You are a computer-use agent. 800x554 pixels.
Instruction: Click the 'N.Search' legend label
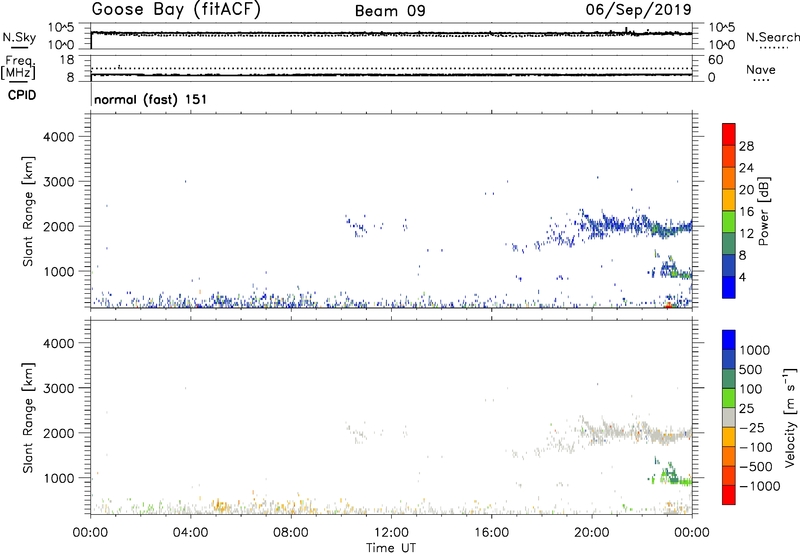click(772, 37)
